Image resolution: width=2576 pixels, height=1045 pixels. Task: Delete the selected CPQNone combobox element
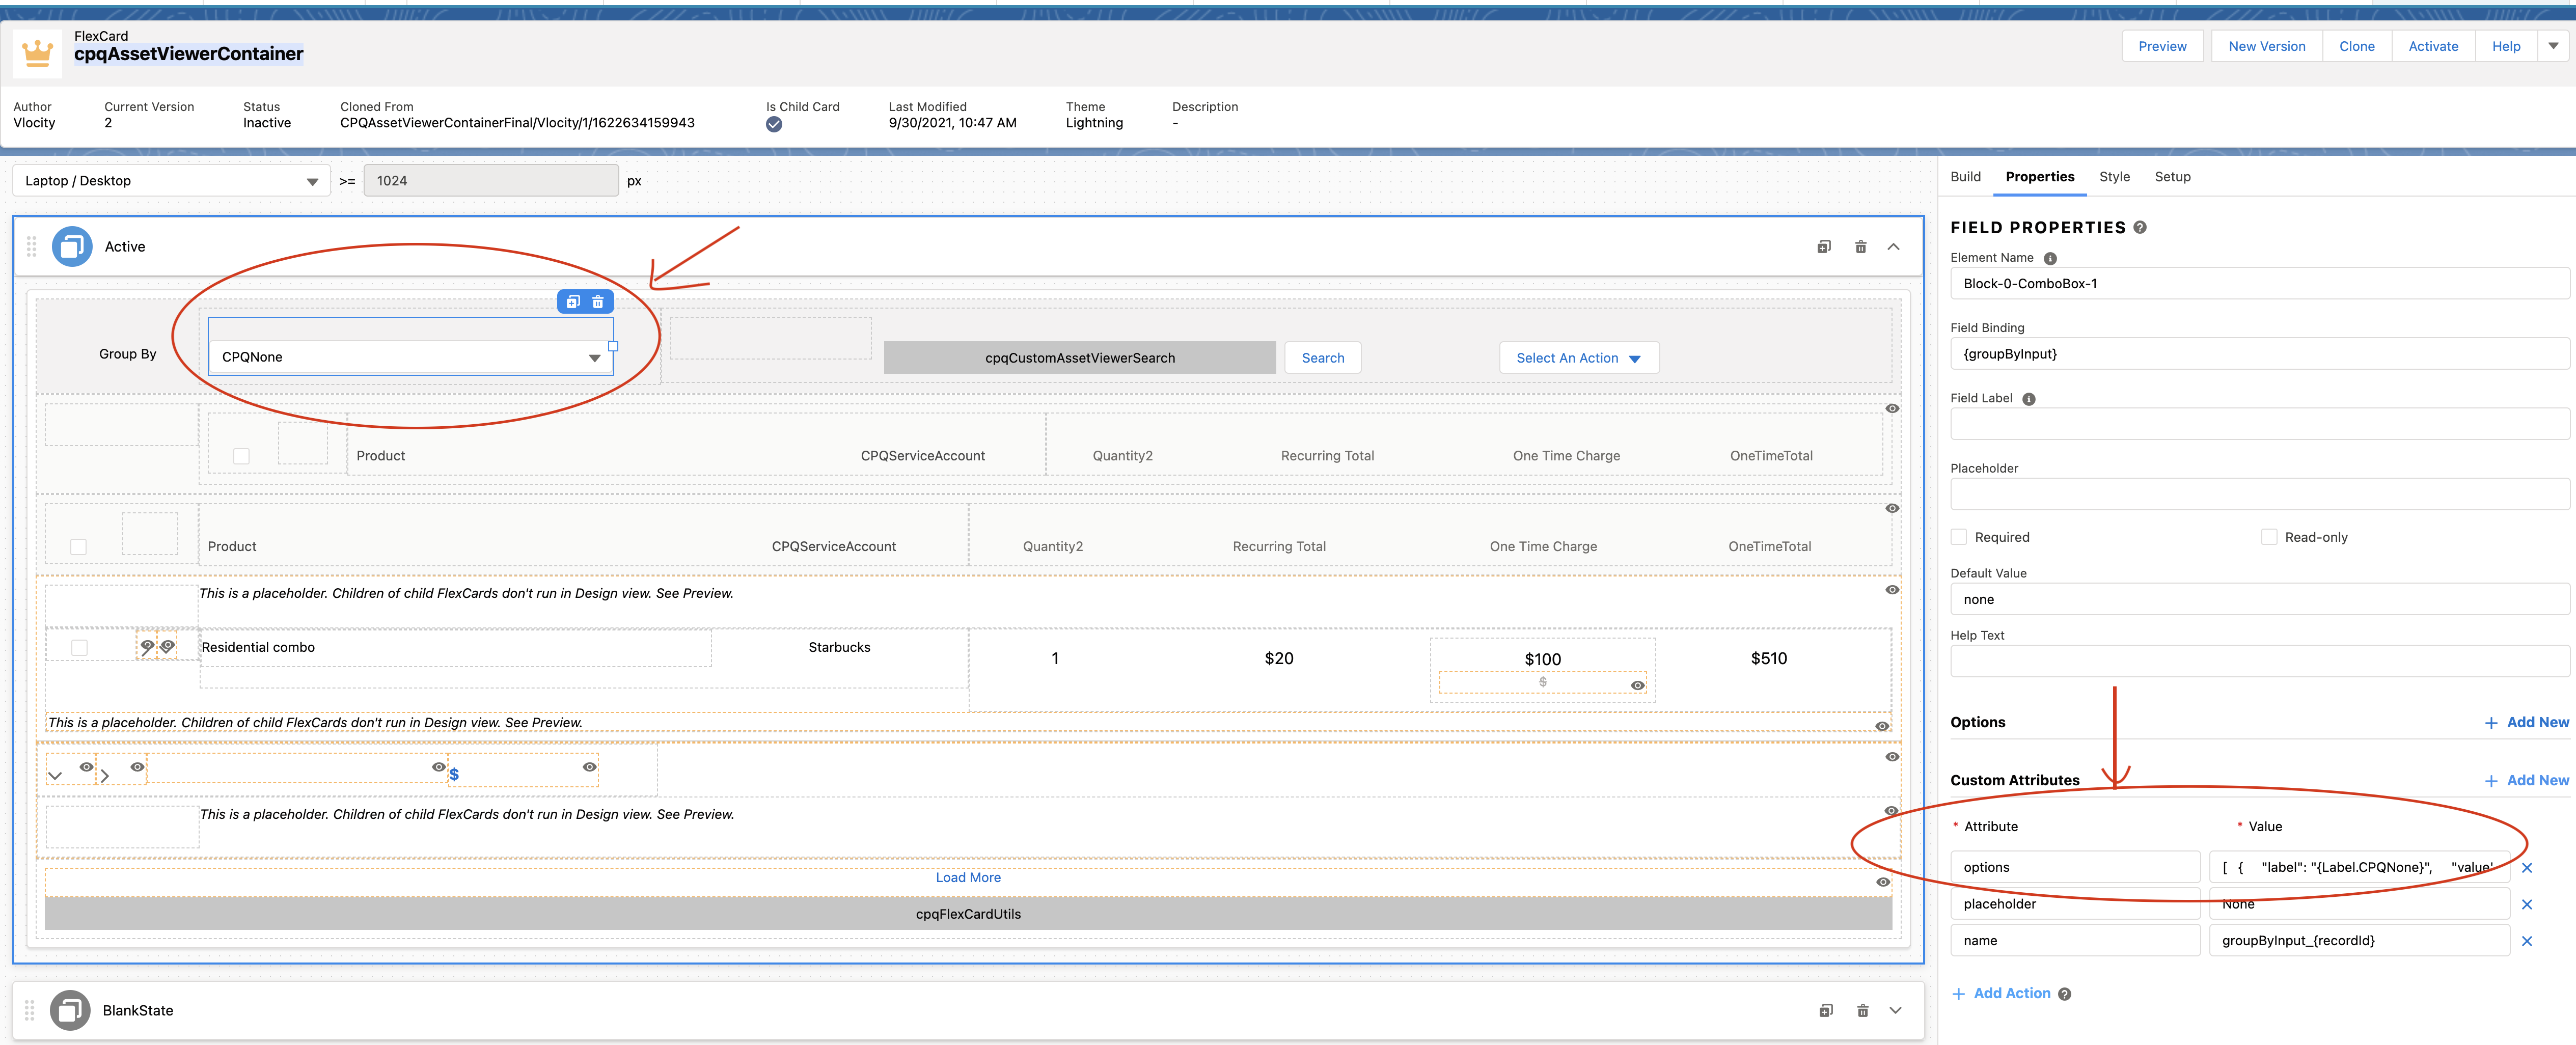point(598,302)
